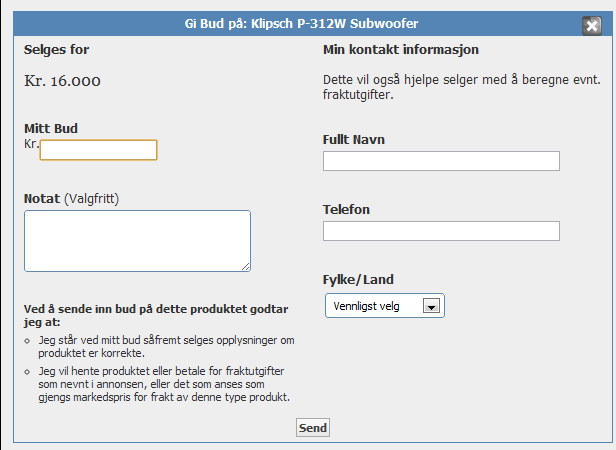Close the Gi Bud dialog

pos(591,26)
